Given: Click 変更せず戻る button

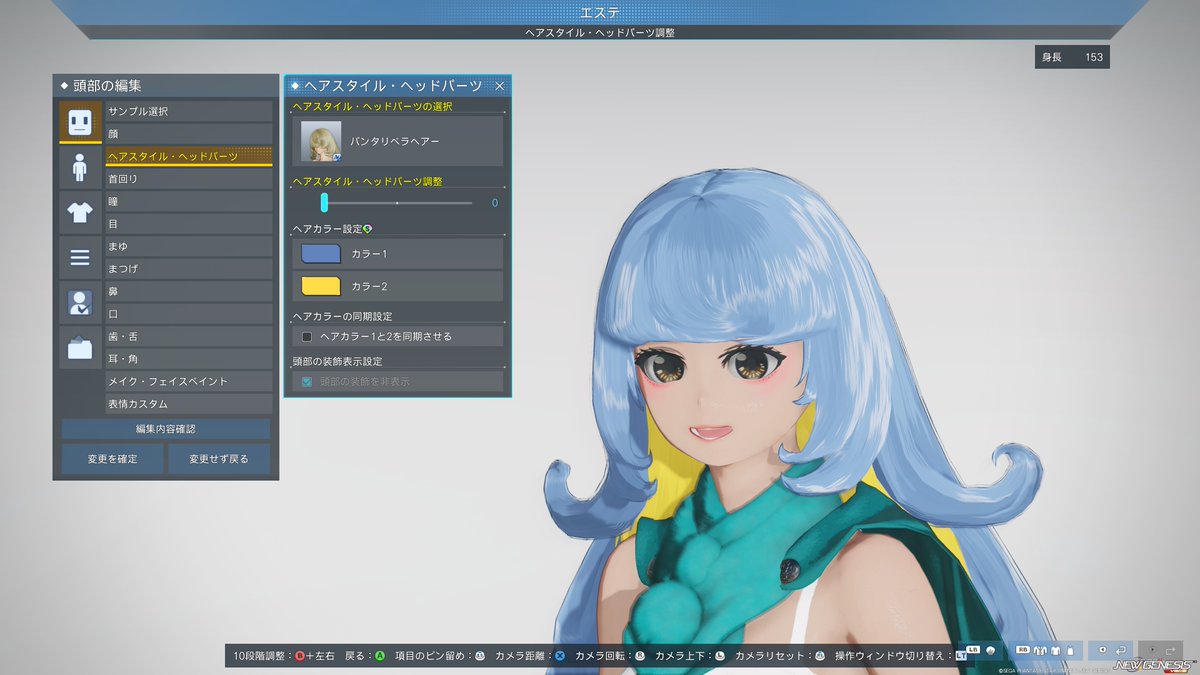Looking at the screenshot, I should pyautogui.click(x=219, y=459).
